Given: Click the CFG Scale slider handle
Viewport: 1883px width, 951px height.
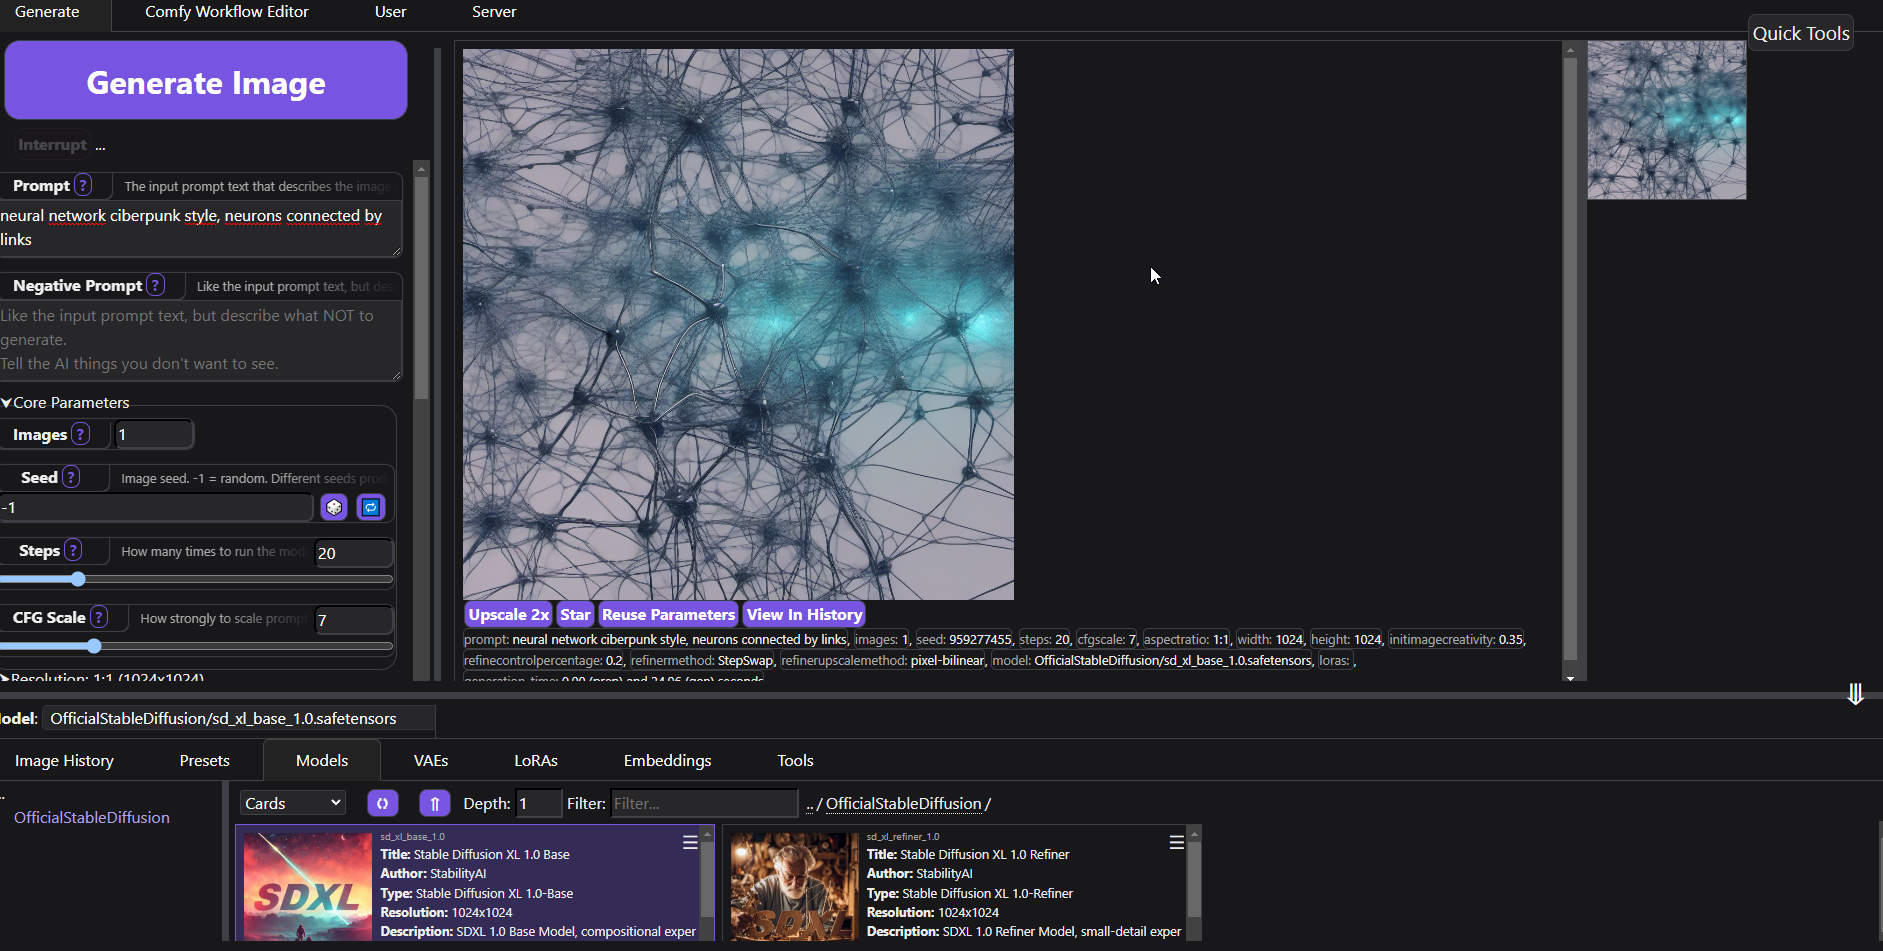Looking at the screenshot, I should pyautogui.click(x=94, y=646).
